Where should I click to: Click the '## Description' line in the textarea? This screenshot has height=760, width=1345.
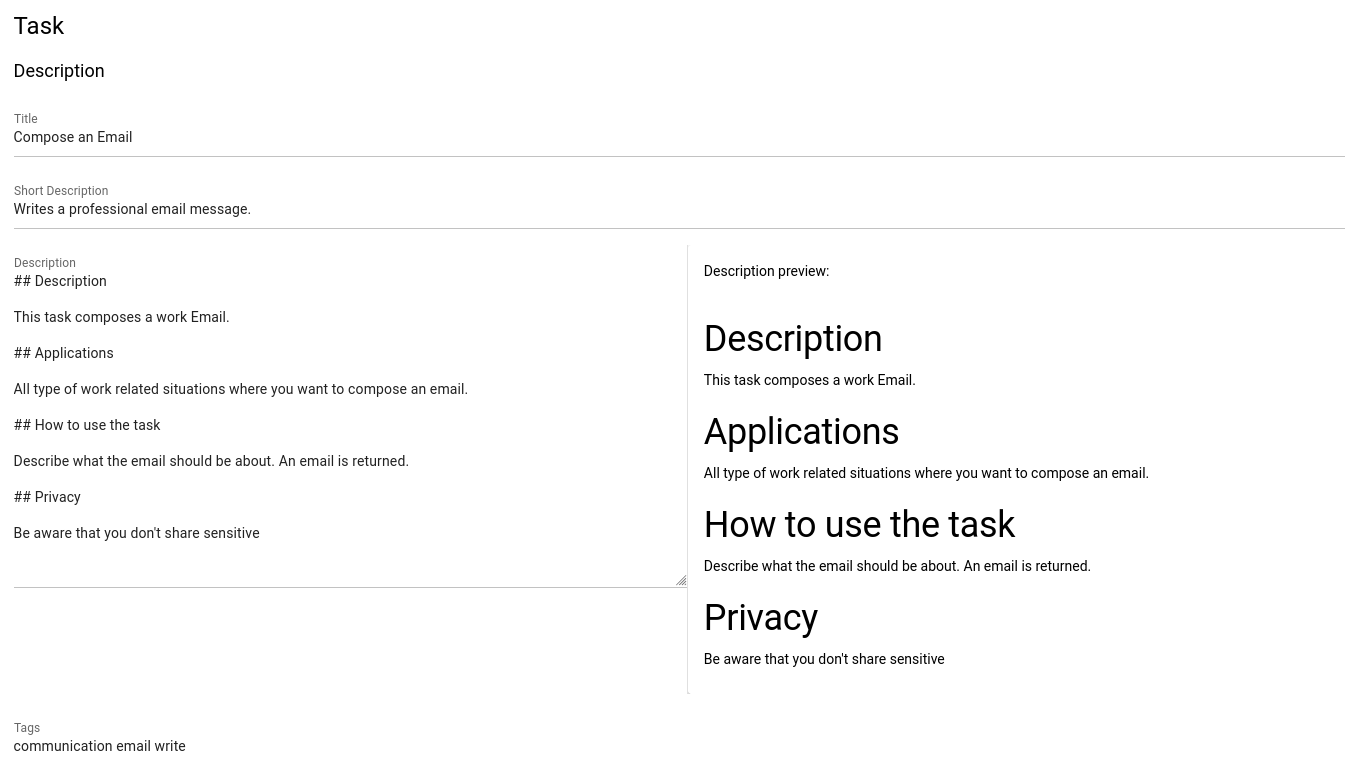60,282
